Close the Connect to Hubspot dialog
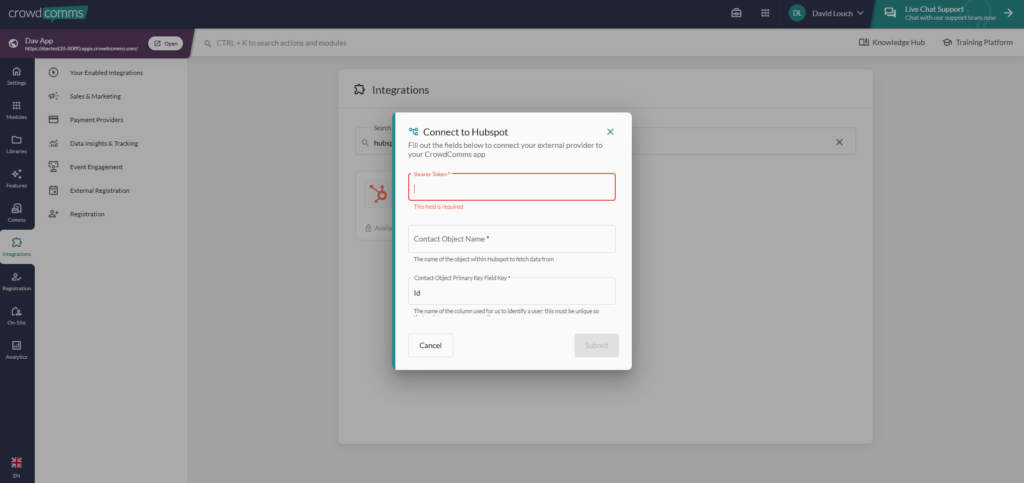 (x=610, y=131)
